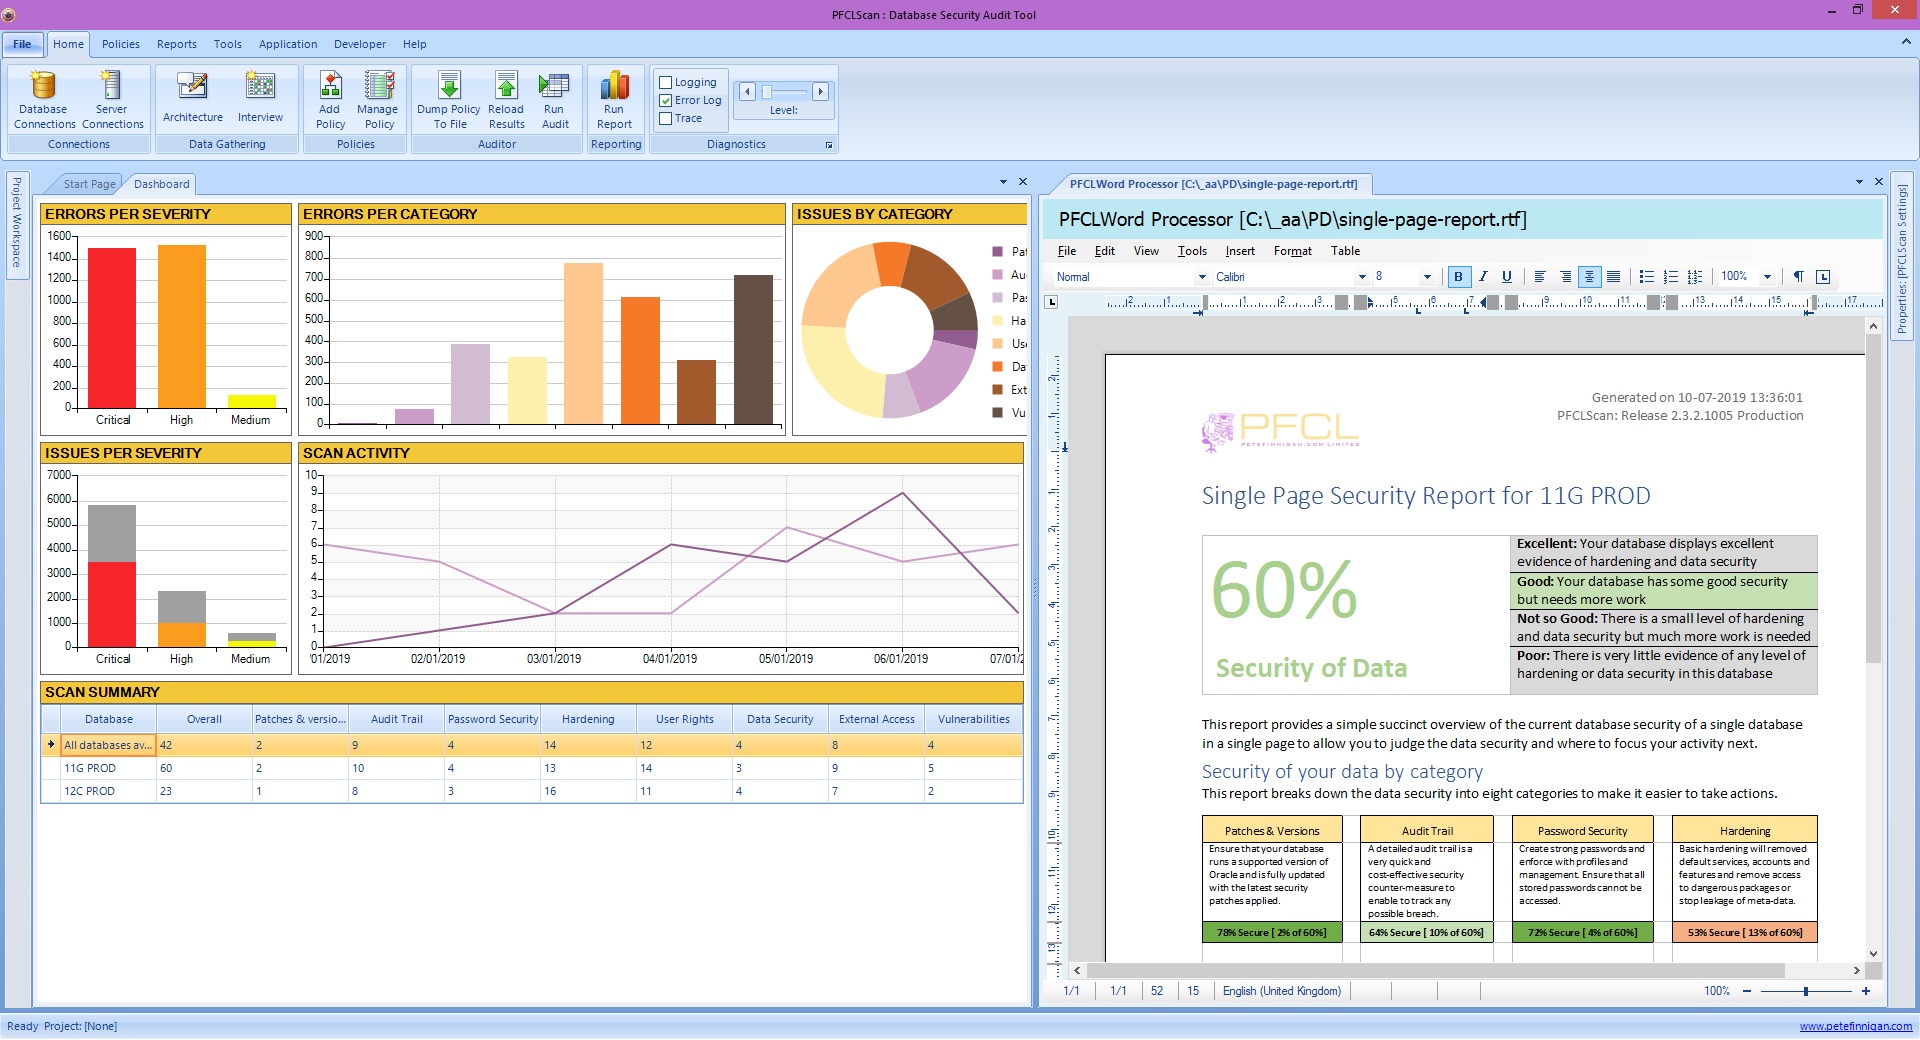
Task: Align text right in word processor
Action: pyautogui.click(x=1565, y=277)
